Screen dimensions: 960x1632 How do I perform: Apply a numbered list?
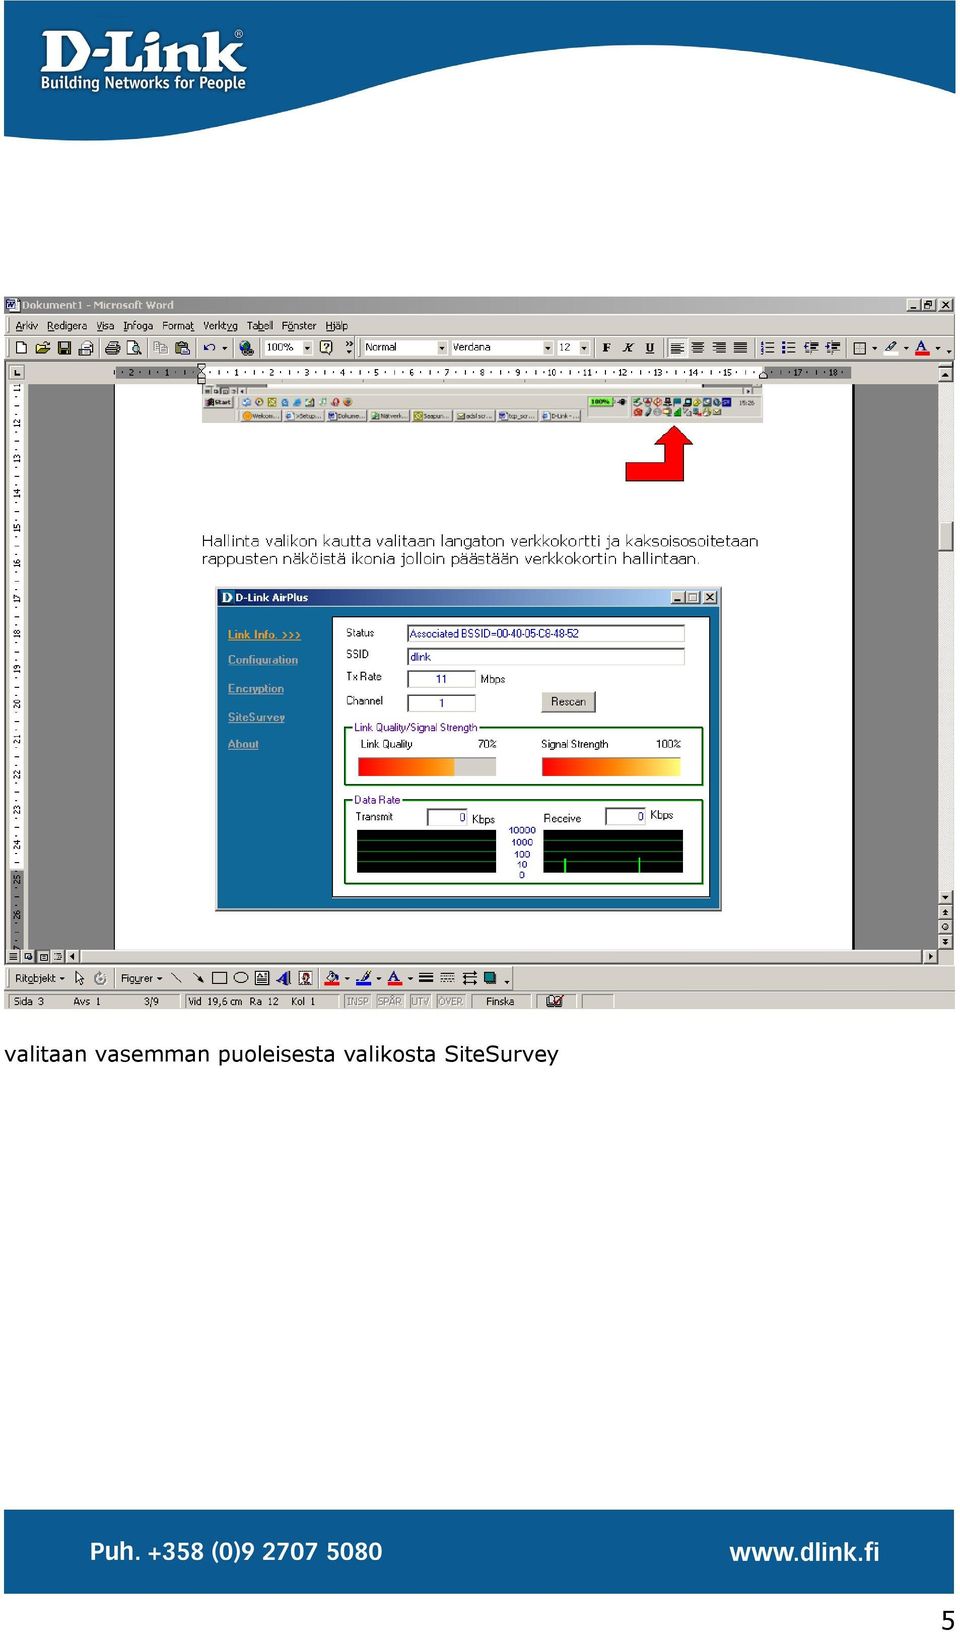tap(767, 348)
